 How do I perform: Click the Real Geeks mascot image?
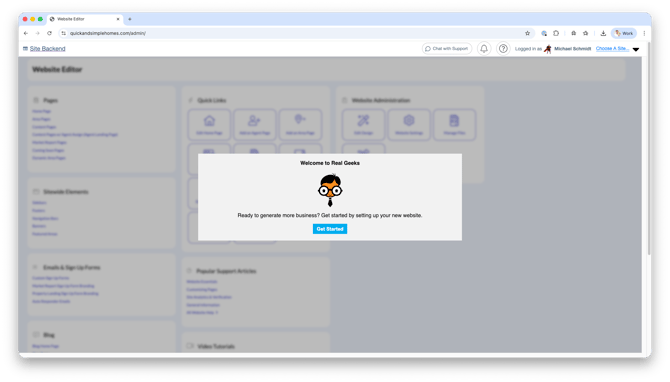[330, 190]
